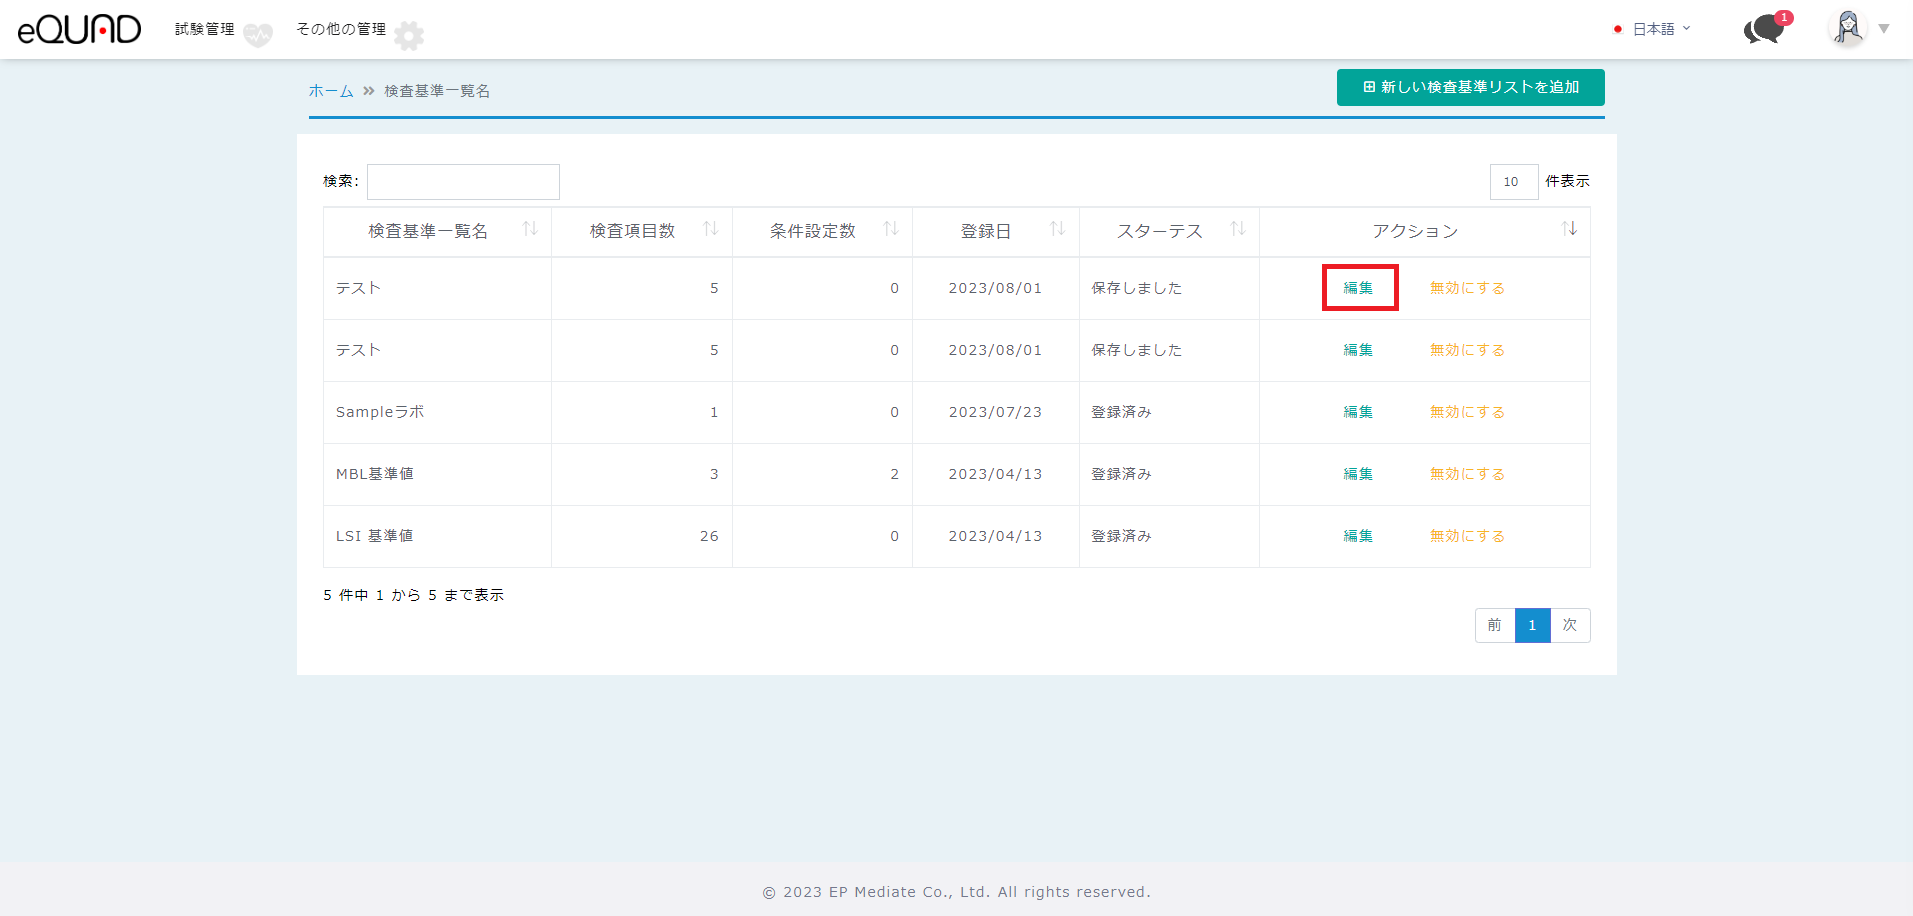
Task: Sort by スターテス column arrows
Action: (1237, 229)
